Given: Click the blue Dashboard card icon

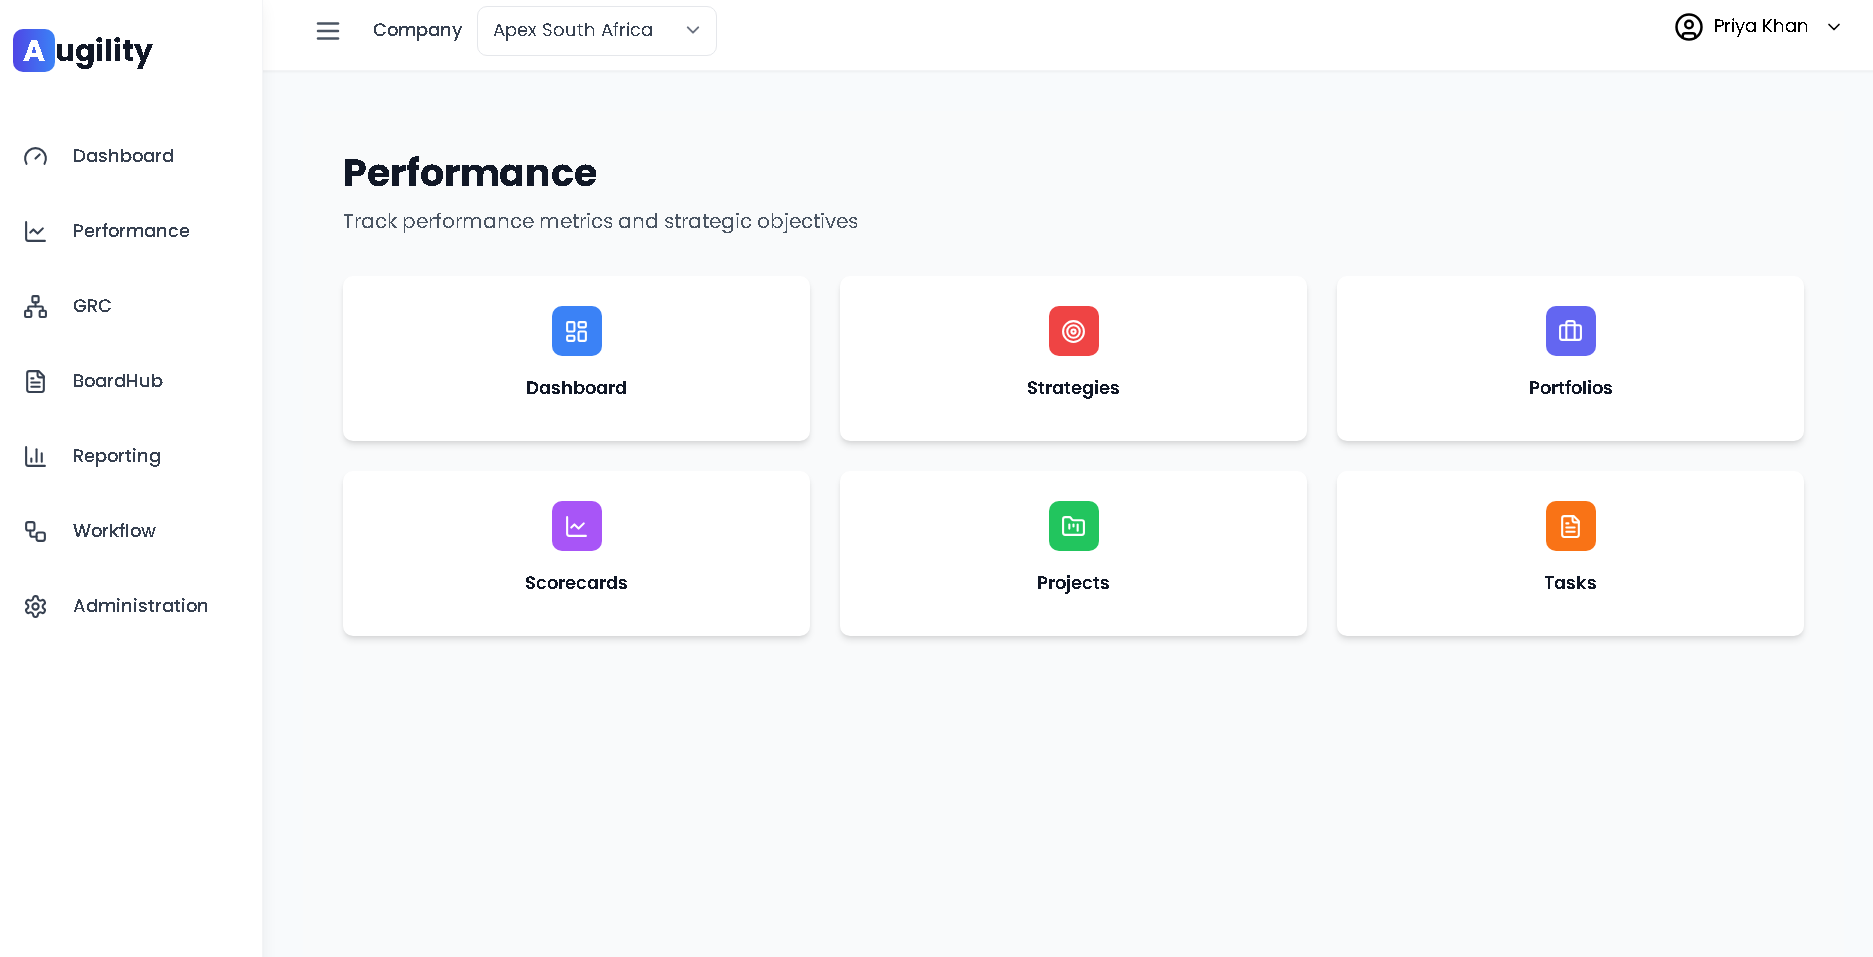Looking at the screenshot, I should pyautogui.click(x=576, y=331).
